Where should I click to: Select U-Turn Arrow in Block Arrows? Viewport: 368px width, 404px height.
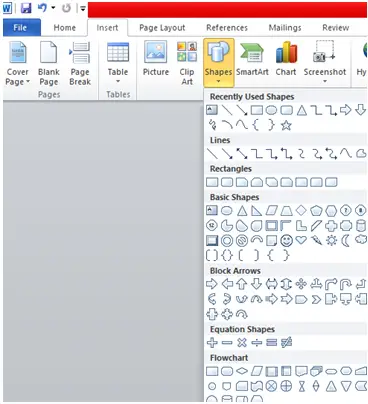(346, 284)
